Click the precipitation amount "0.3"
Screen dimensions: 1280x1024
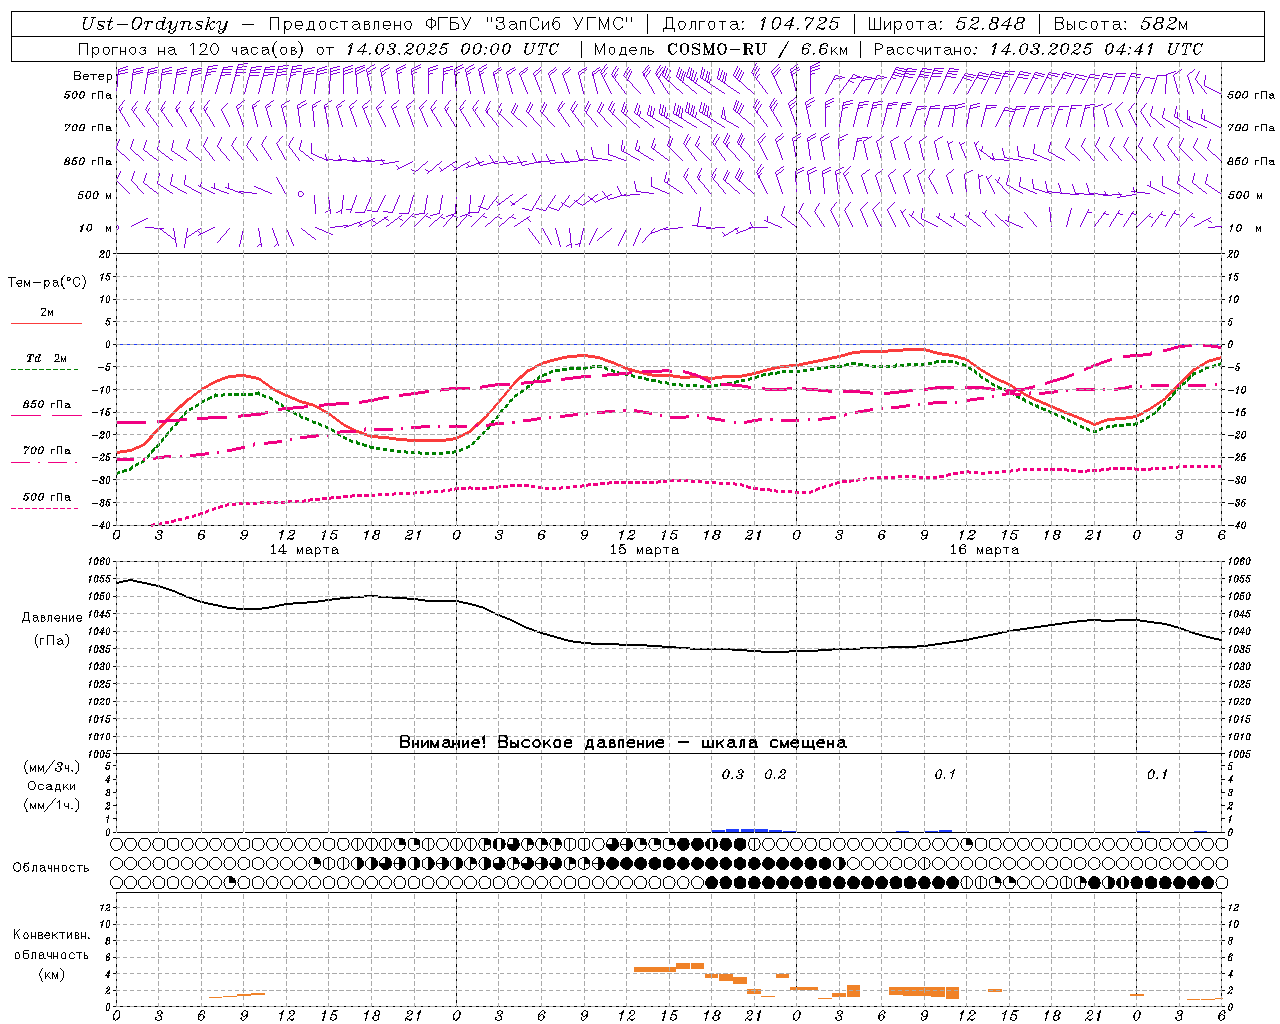point(733,774)
